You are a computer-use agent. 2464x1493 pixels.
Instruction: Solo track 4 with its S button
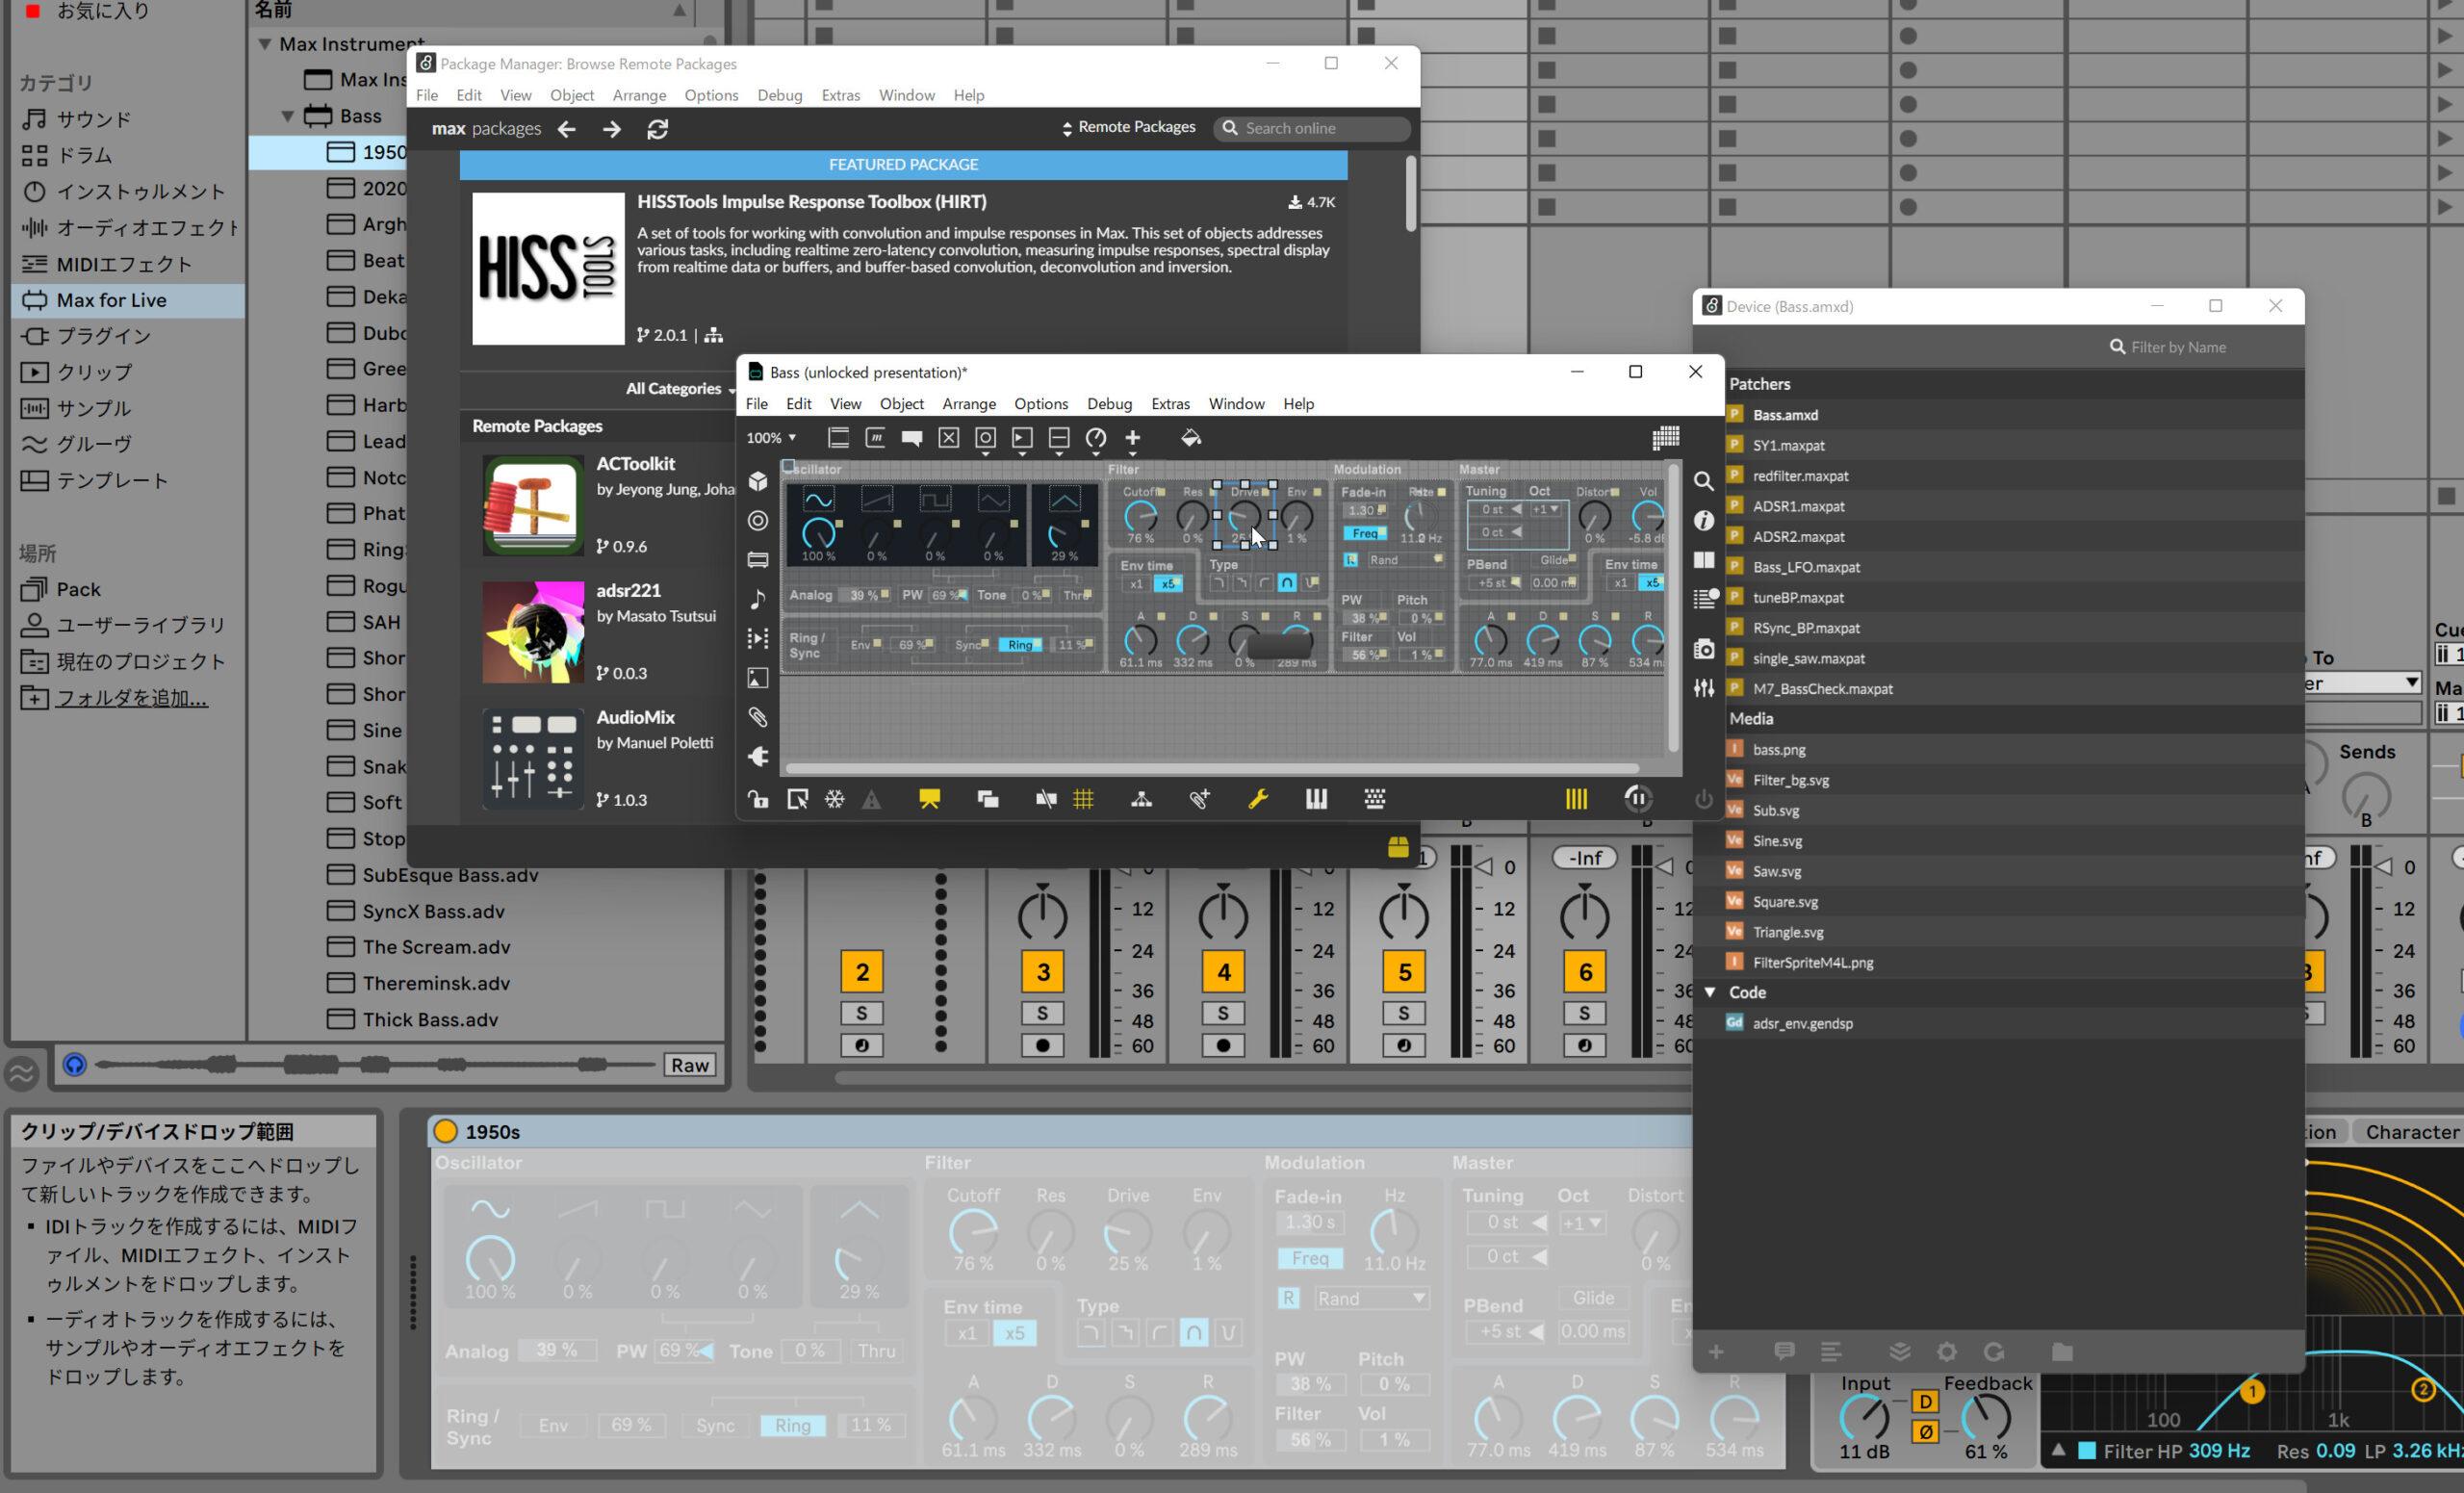point(1223,1013)
